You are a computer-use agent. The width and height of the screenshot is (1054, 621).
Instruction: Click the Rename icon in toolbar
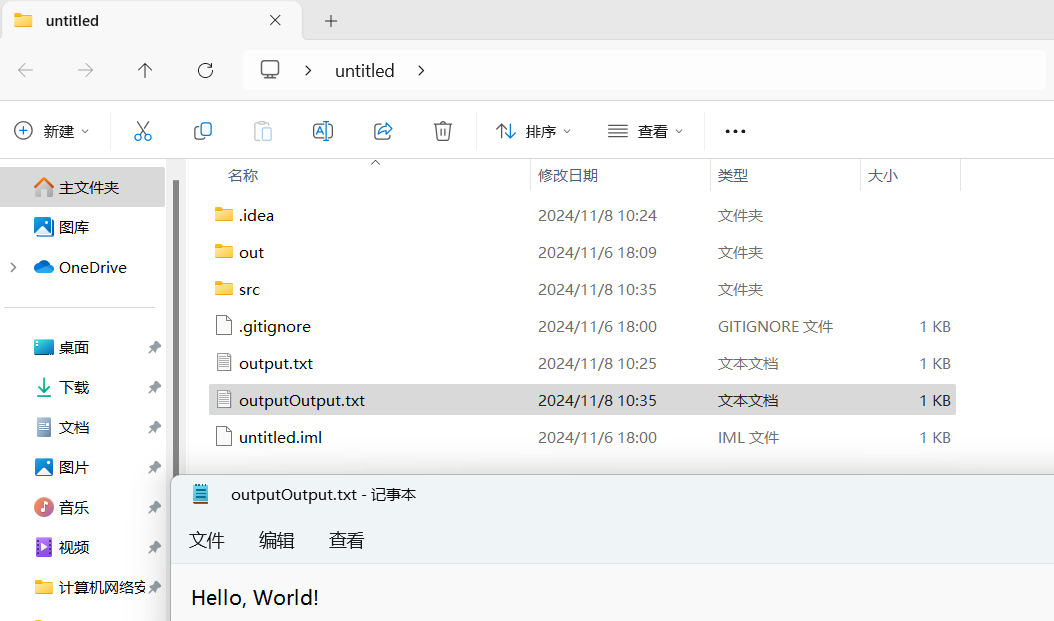click(x=323, y=131)
